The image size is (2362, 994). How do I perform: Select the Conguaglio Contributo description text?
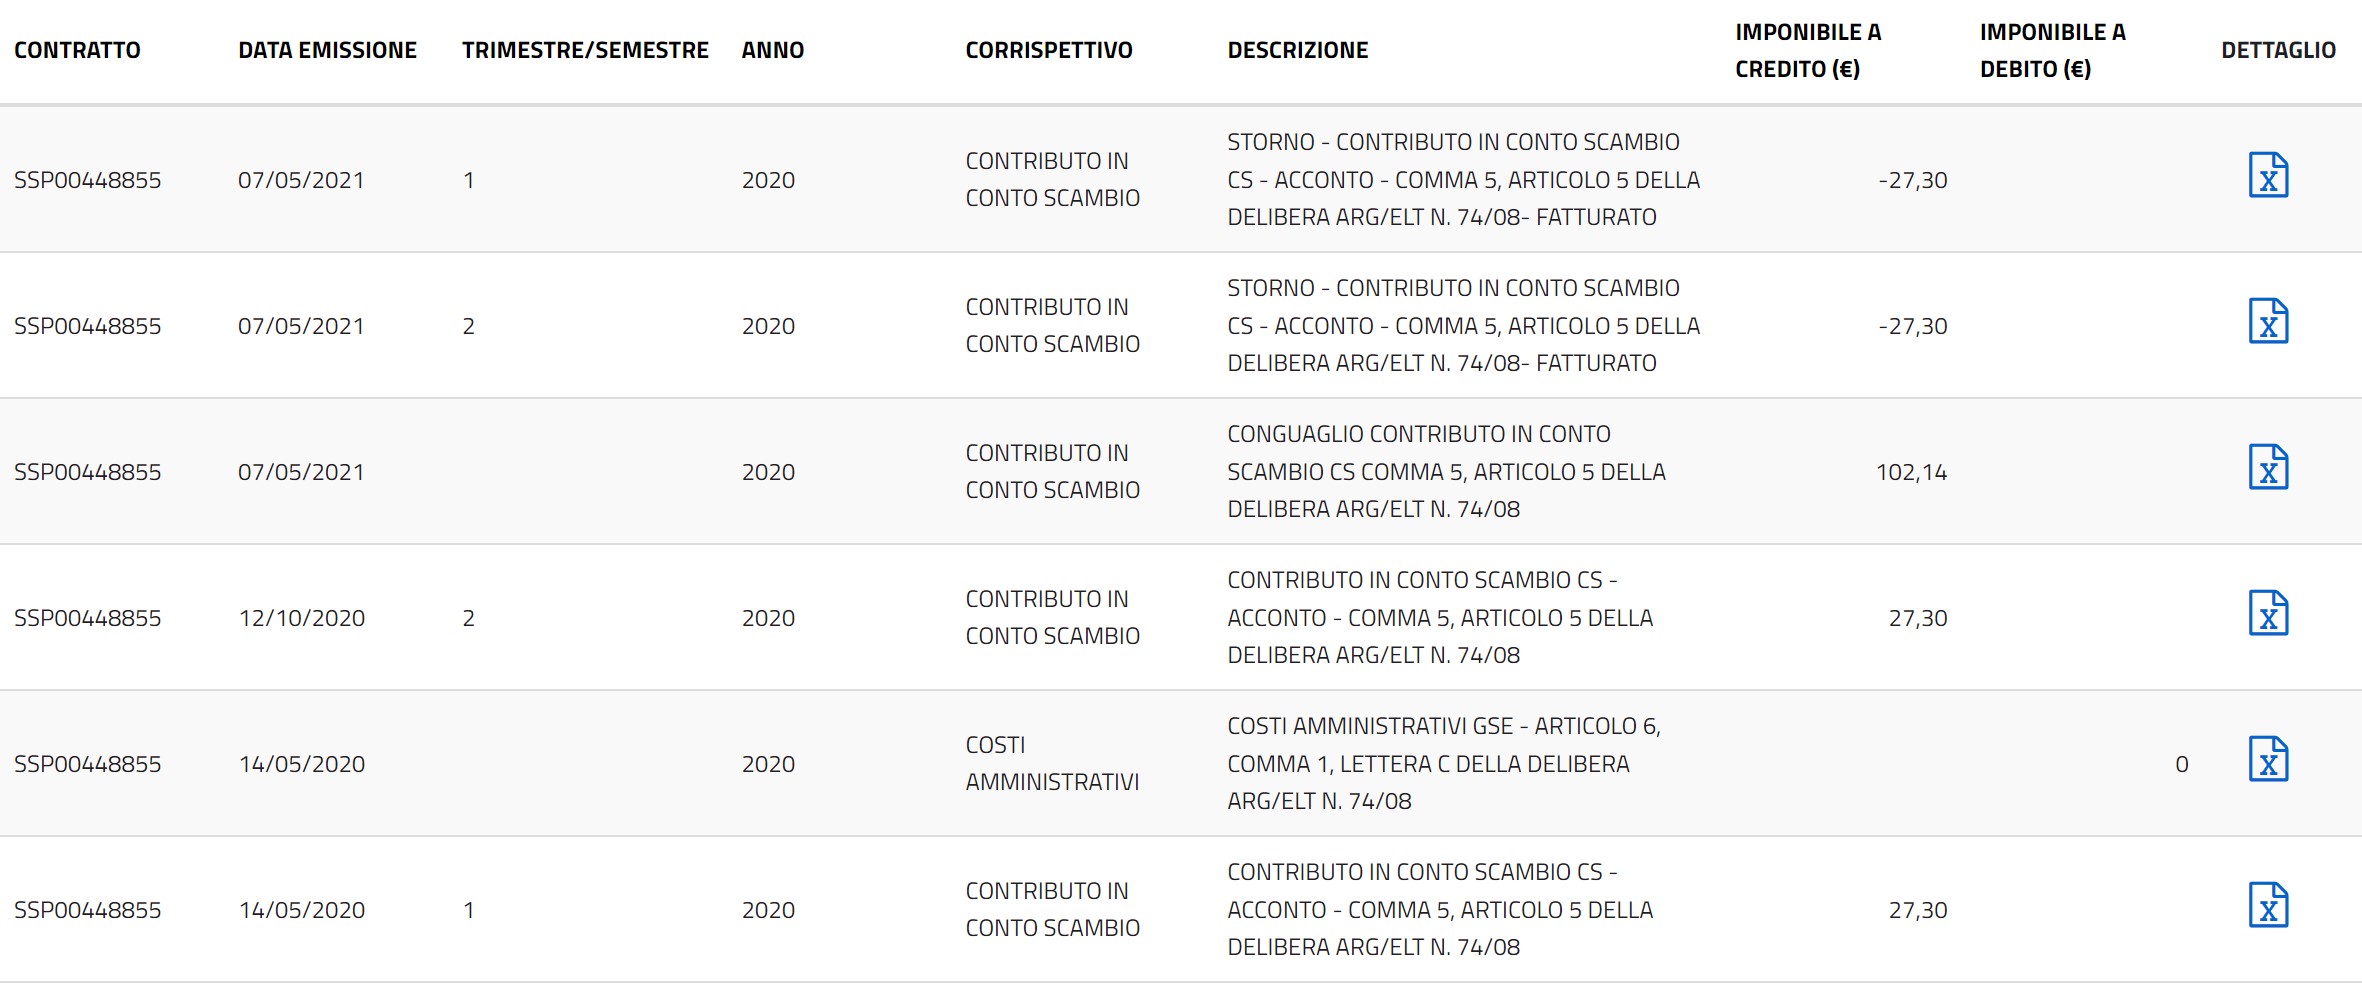[1446, 471]
